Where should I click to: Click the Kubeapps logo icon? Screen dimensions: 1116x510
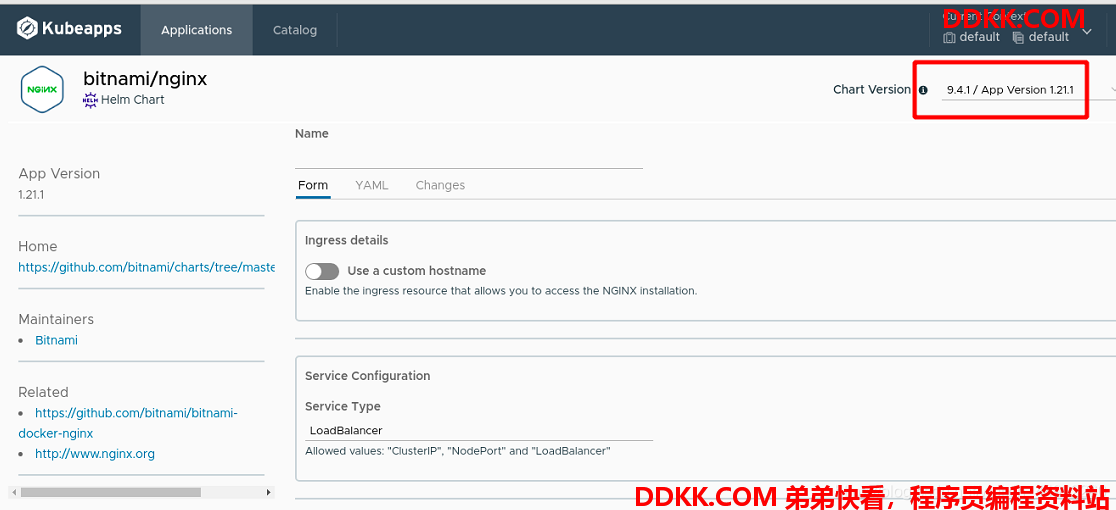pos(27,28)
